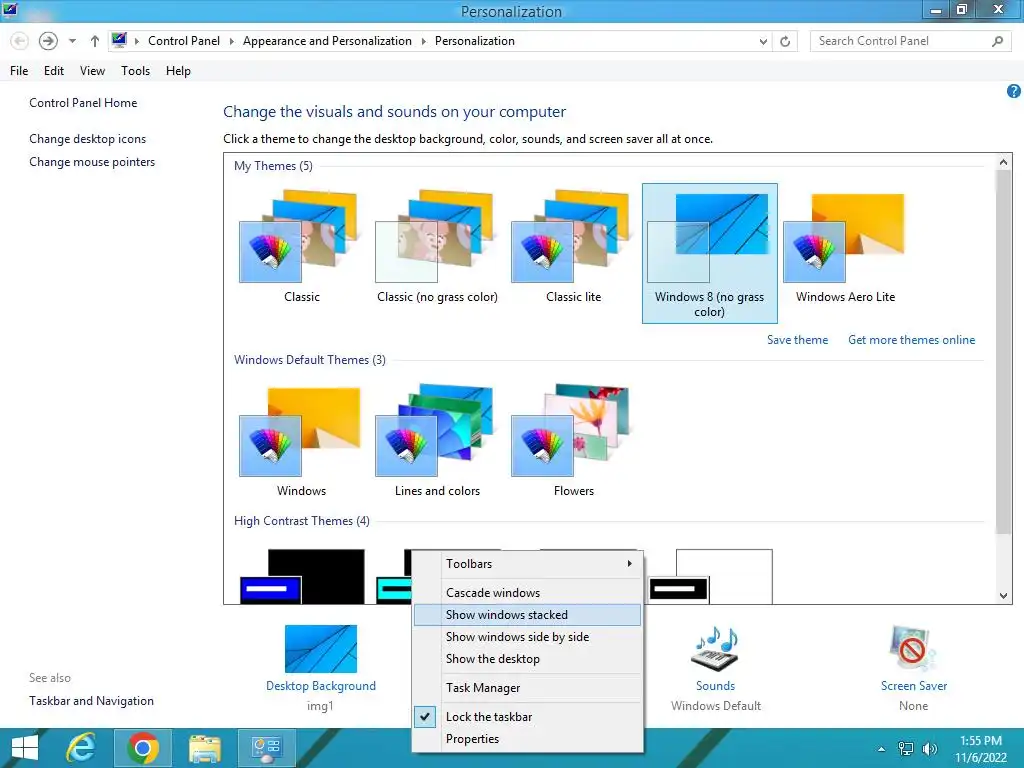Screen dimensions: 1024x768
Task: Show hidden tray icons arrow
Action: pos(881,749)
